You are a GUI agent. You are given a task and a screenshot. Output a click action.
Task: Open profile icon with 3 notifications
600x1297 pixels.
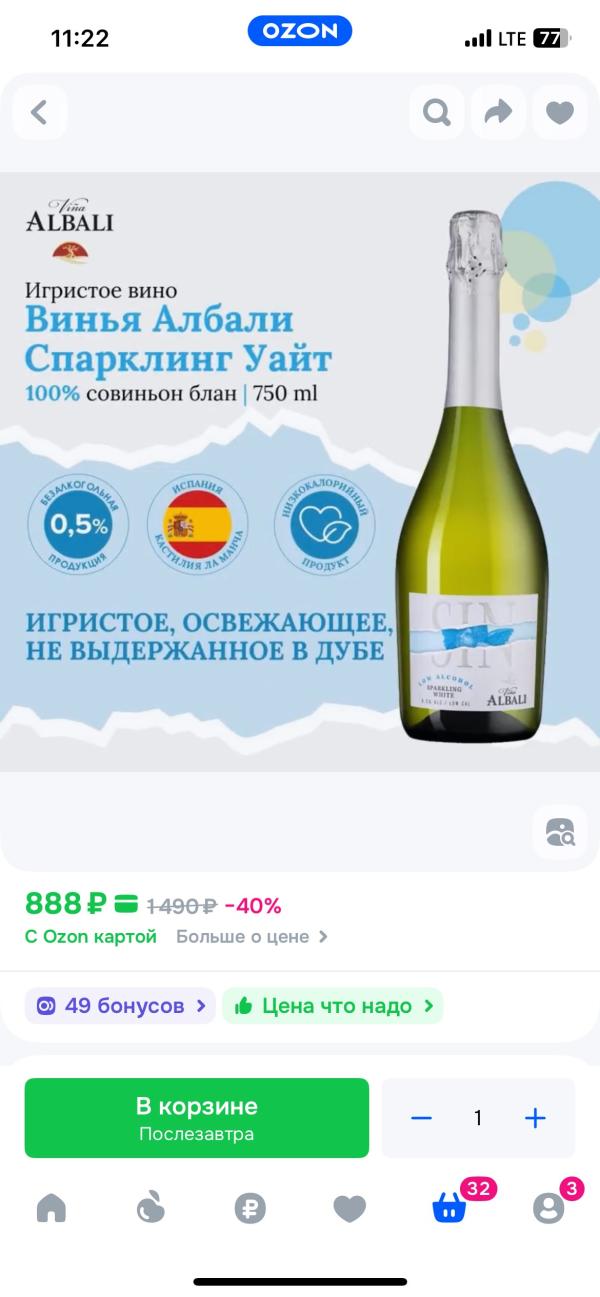548,1208
